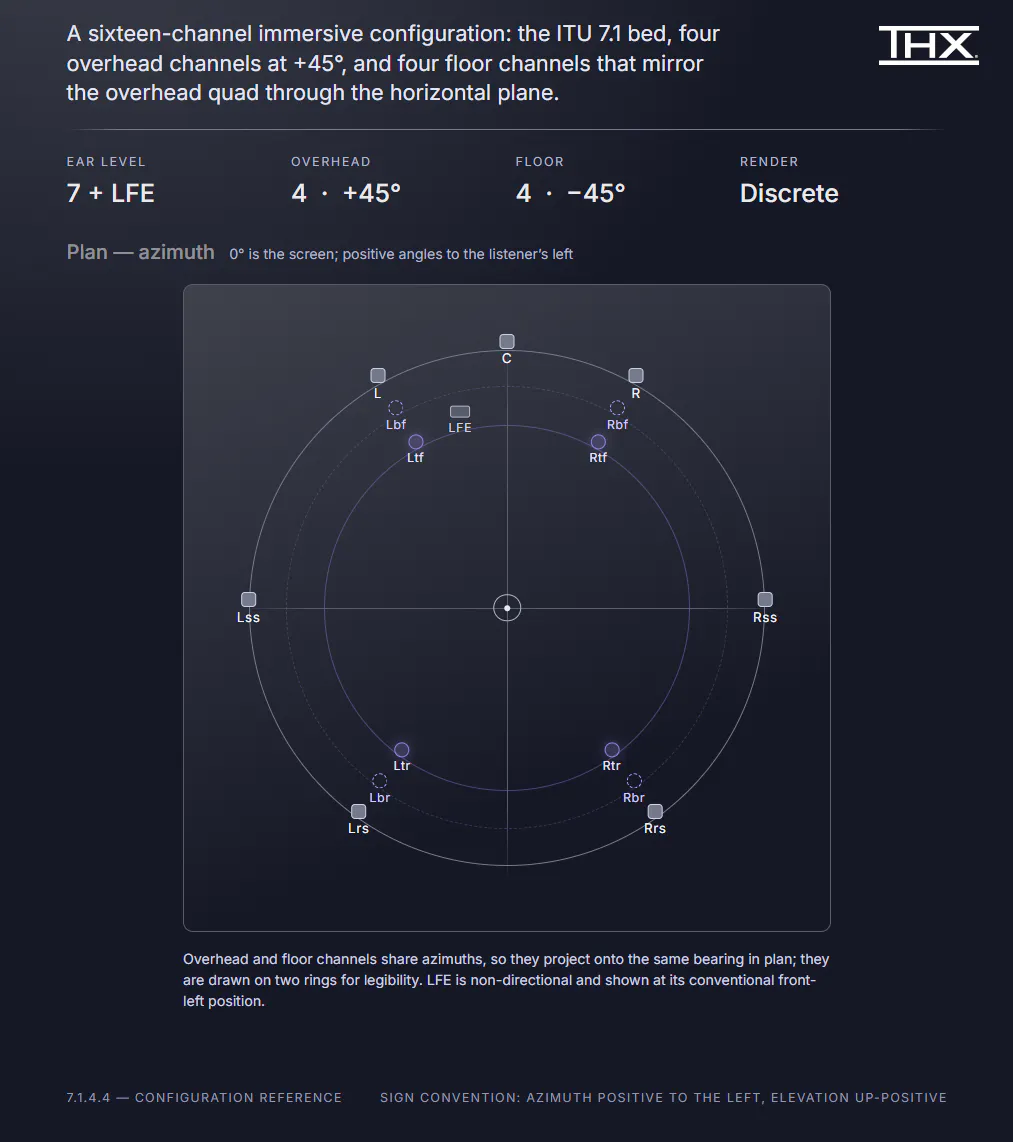Click the 'EAR LEVEL' label
The width and height of the screenshot is (1013, 1142).
pos(106,162)
